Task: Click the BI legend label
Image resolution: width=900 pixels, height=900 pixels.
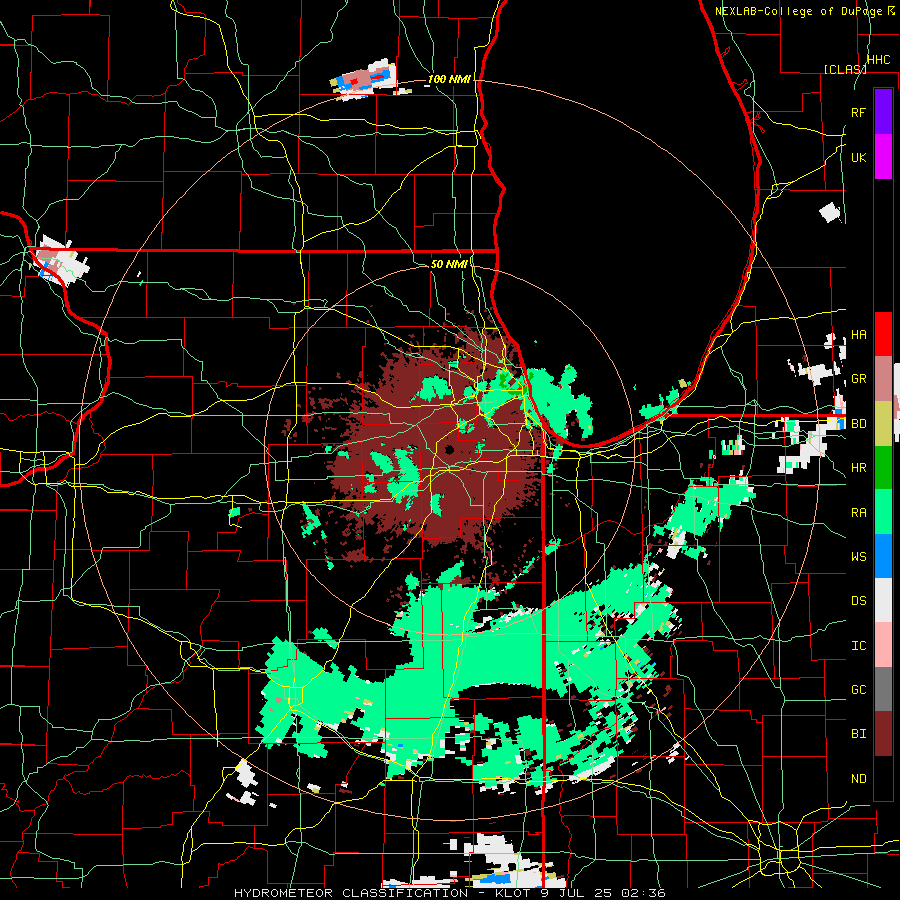Action: click(x=859, y=734)
